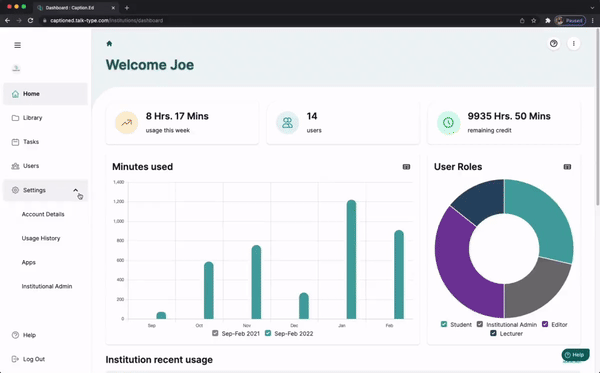Viewport: 600px width, 373px height.
Task: Select the navy Lecturer donut segment
Action: 483,200
